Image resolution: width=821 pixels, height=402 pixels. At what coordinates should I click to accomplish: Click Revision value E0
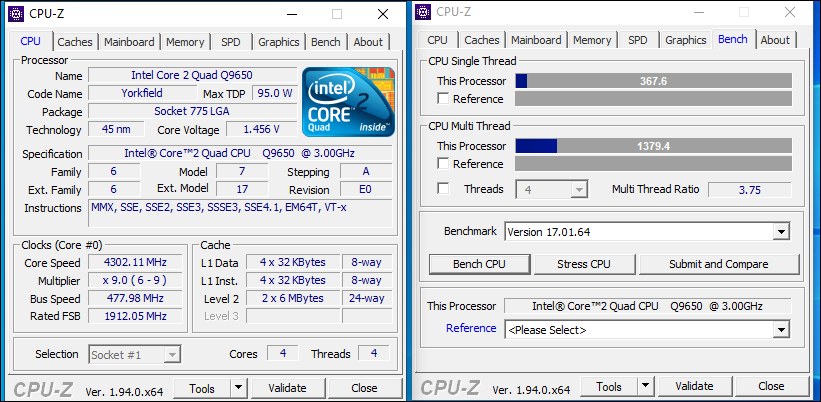point(365,189)
